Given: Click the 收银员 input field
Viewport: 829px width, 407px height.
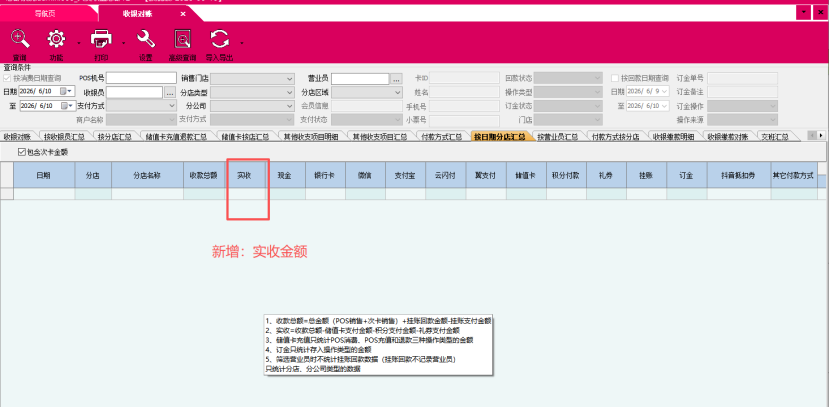Looking at the screenshot, I should [x=134, y=92].
